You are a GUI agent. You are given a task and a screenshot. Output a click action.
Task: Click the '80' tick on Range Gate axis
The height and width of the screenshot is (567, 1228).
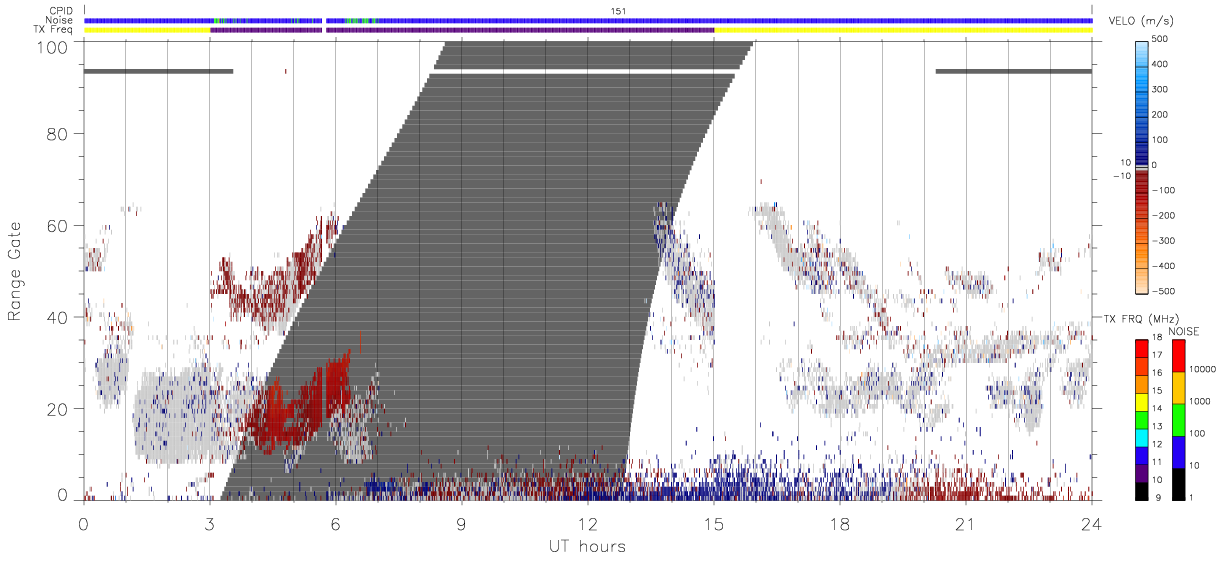[x=58, y=134]
